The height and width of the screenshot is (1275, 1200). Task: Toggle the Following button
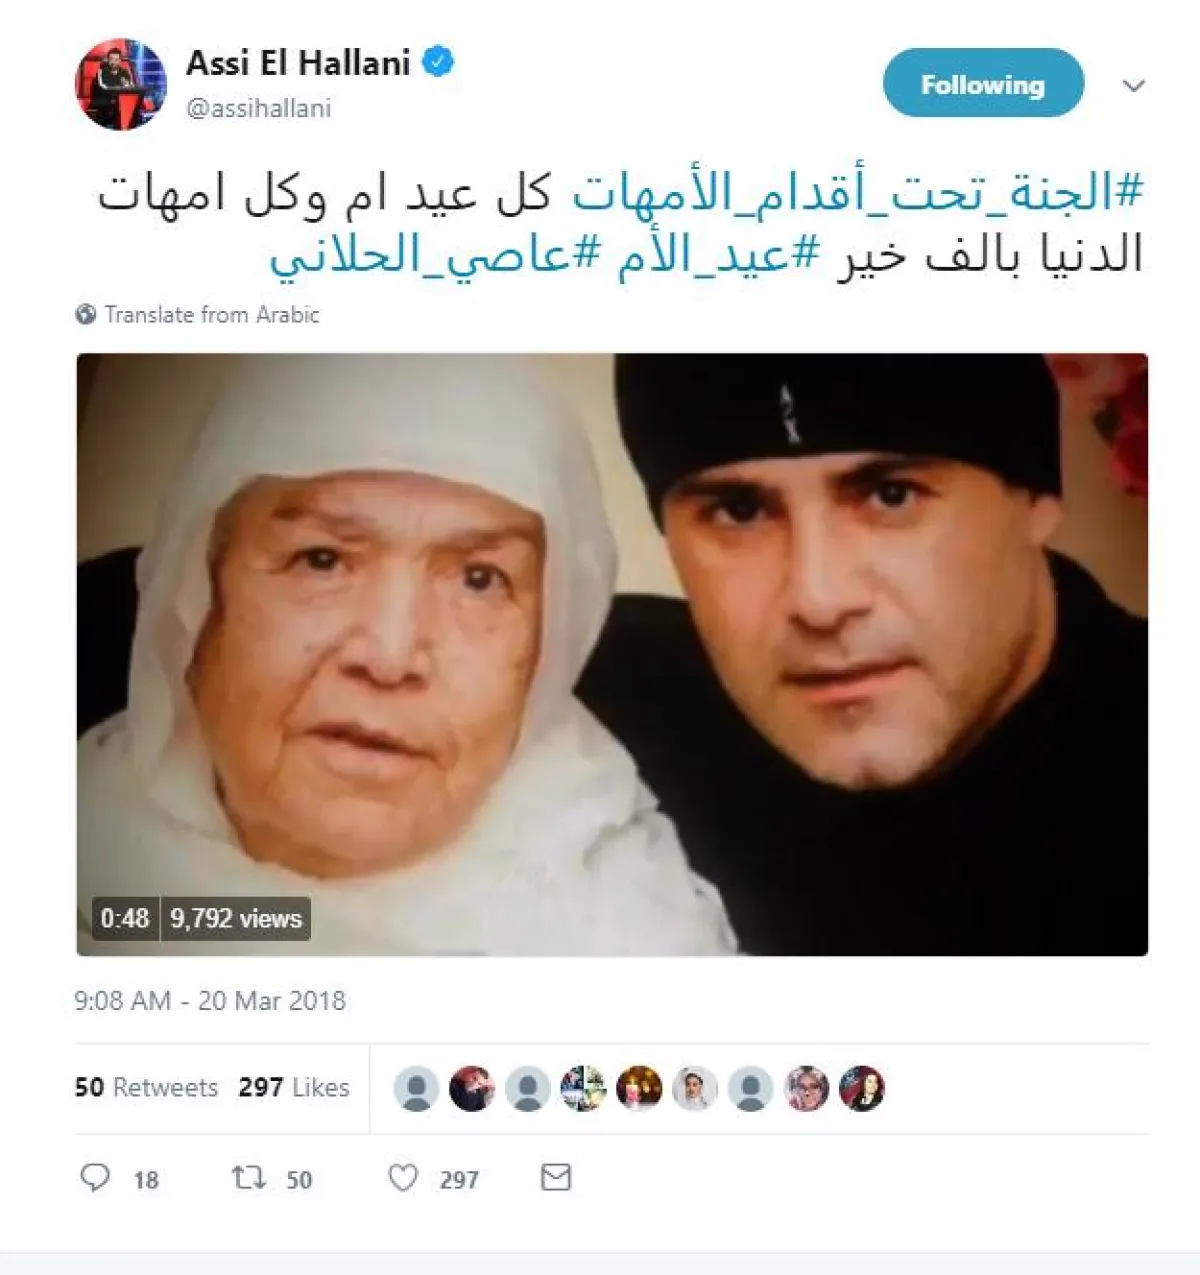(983, 84)
